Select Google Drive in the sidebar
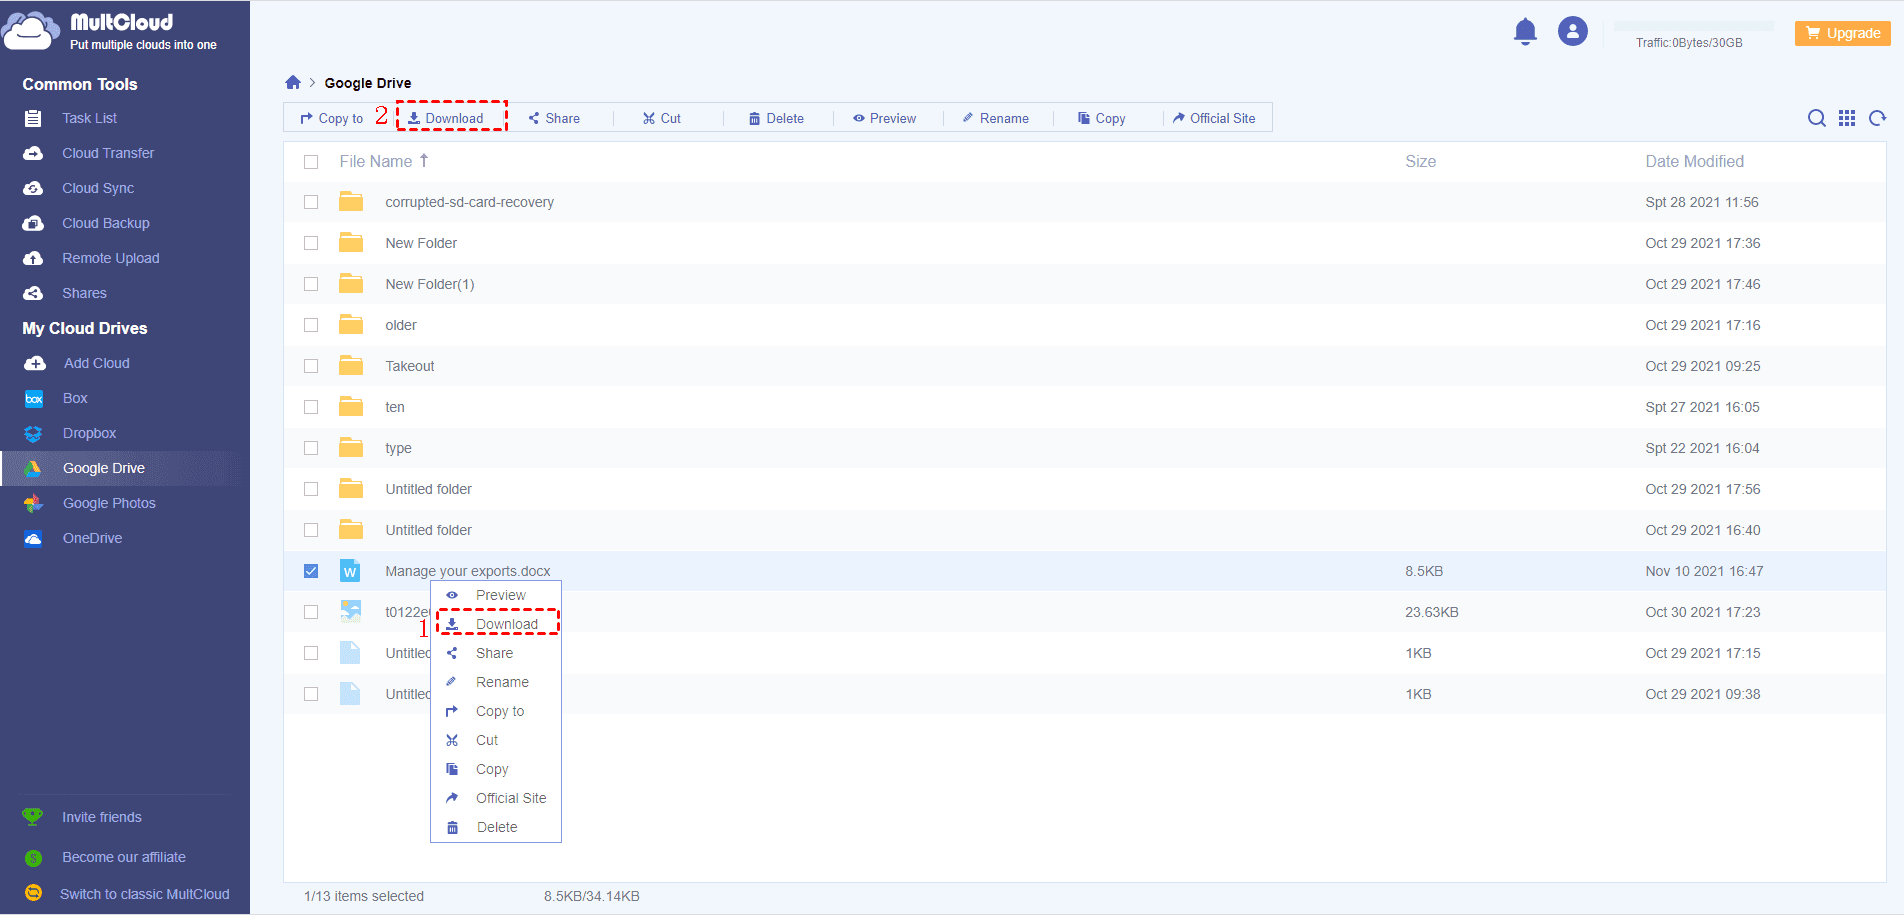 click(104, 468)
